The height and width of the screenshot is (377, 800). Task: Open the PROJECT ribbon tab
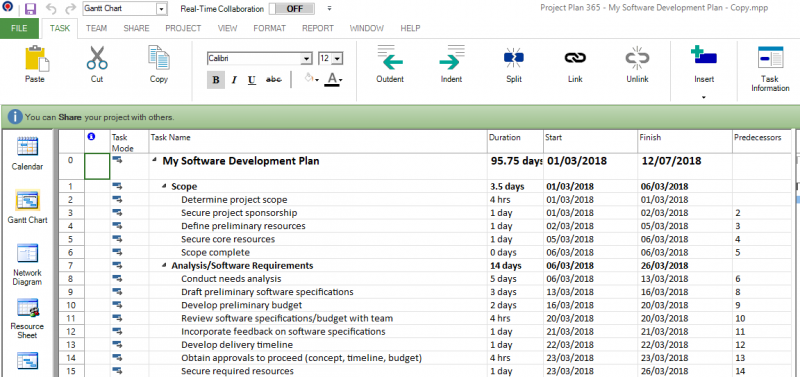point(183,29)
